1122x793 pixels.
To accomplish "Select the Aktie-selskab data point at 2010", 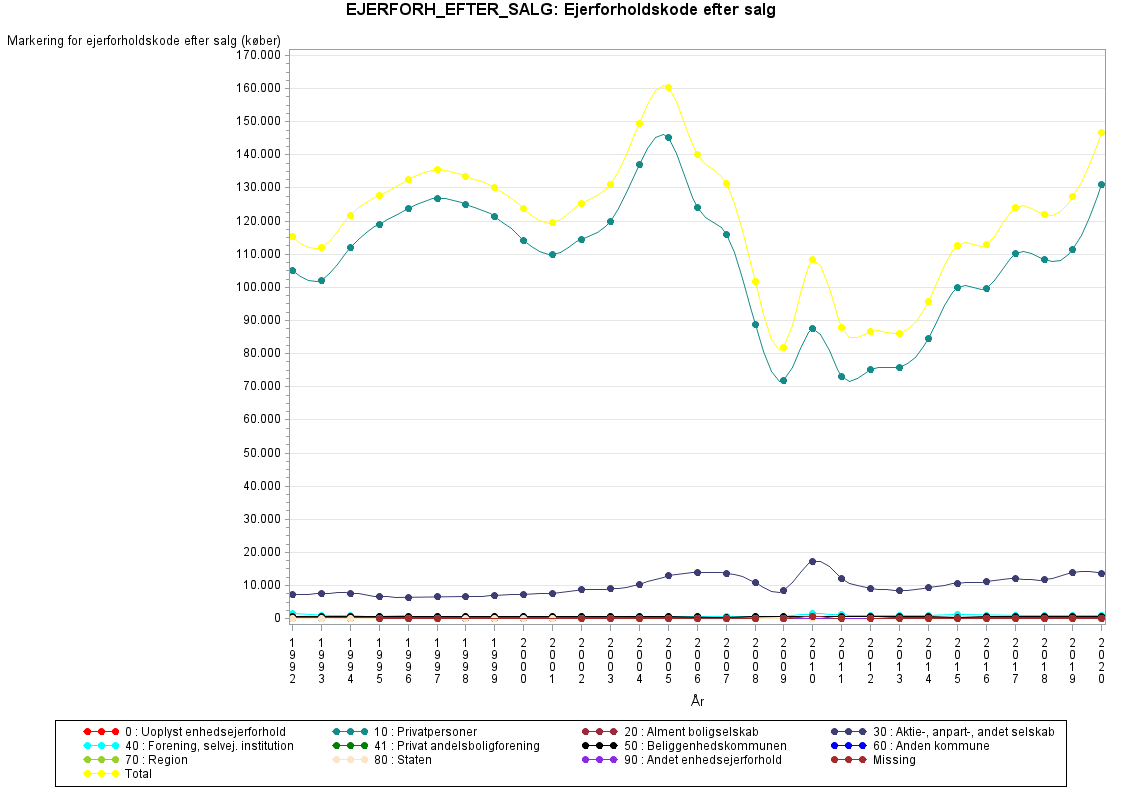I will [812, 561].
